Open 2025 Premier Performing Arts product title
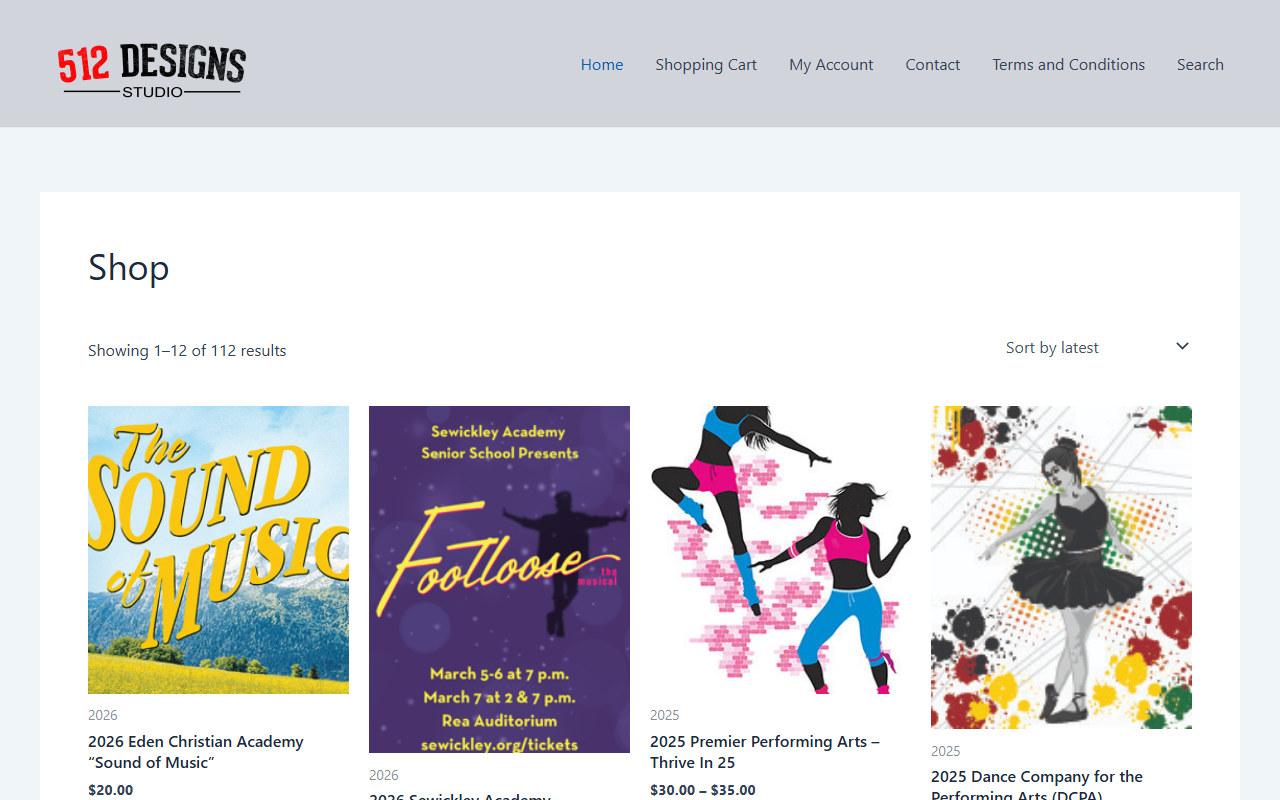Screen dimensions: 1280x800 coord(765,752)
